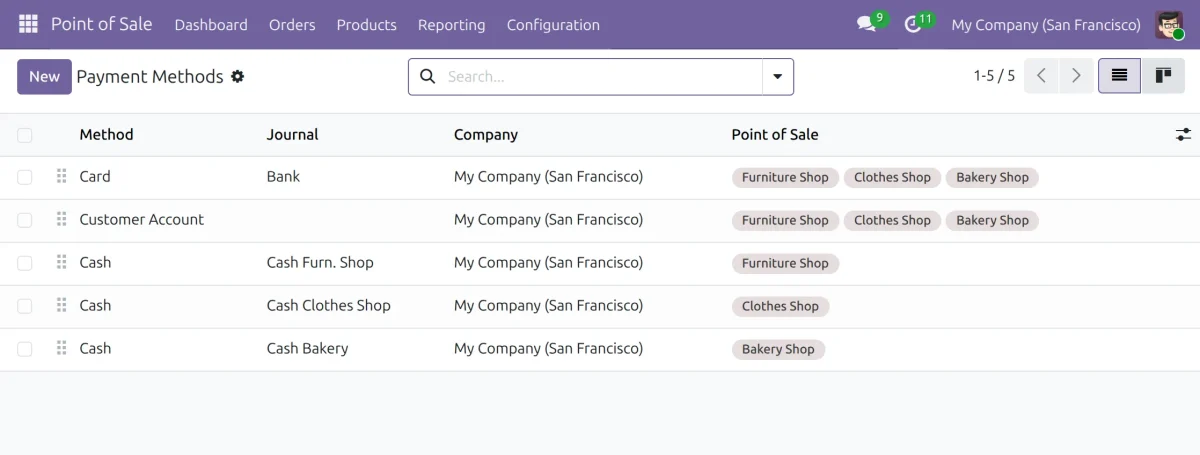Image resolution: width=1200 pixels, height=455 pixels.
Task: Click the New button
Action: click(x=44, y=76)
